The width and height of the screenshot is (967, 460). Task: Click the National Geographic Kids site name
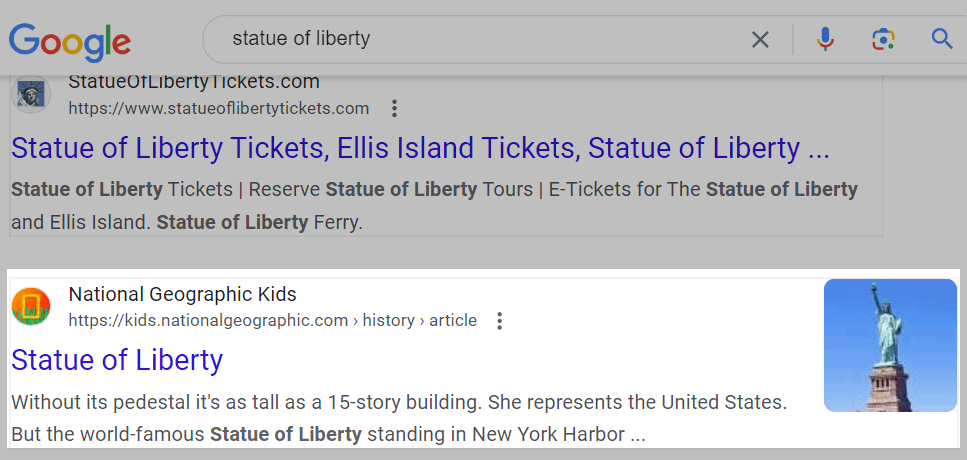point(183,294)
